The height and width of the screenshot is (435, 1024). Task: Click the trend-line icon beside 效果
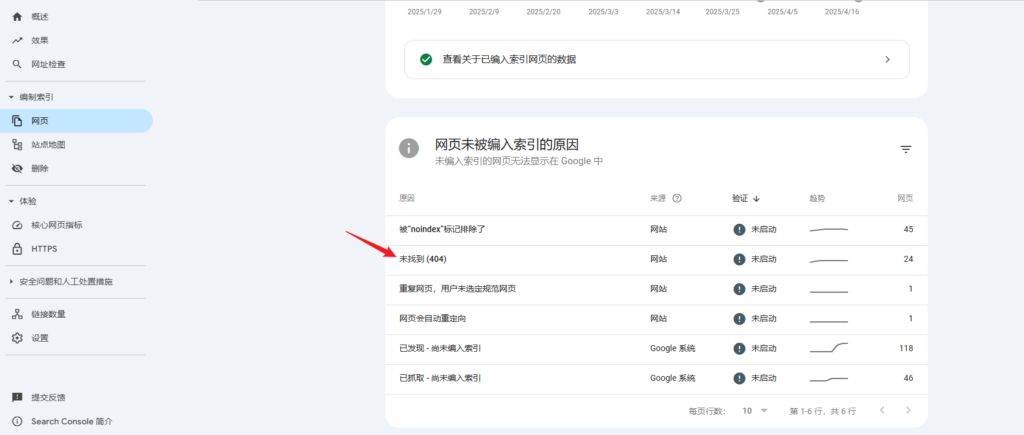pyautogui.click(x=17, y=40)
